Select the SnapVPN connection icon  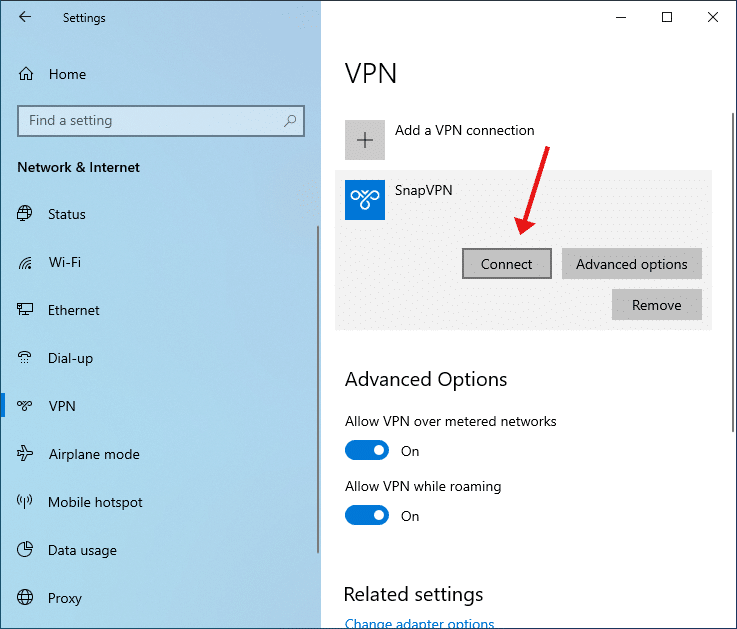[365, 200]
